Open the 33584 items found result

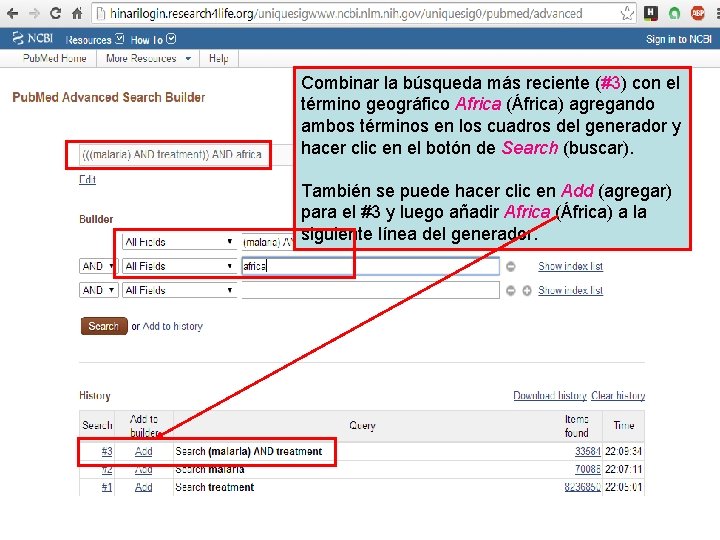(587, 451)
